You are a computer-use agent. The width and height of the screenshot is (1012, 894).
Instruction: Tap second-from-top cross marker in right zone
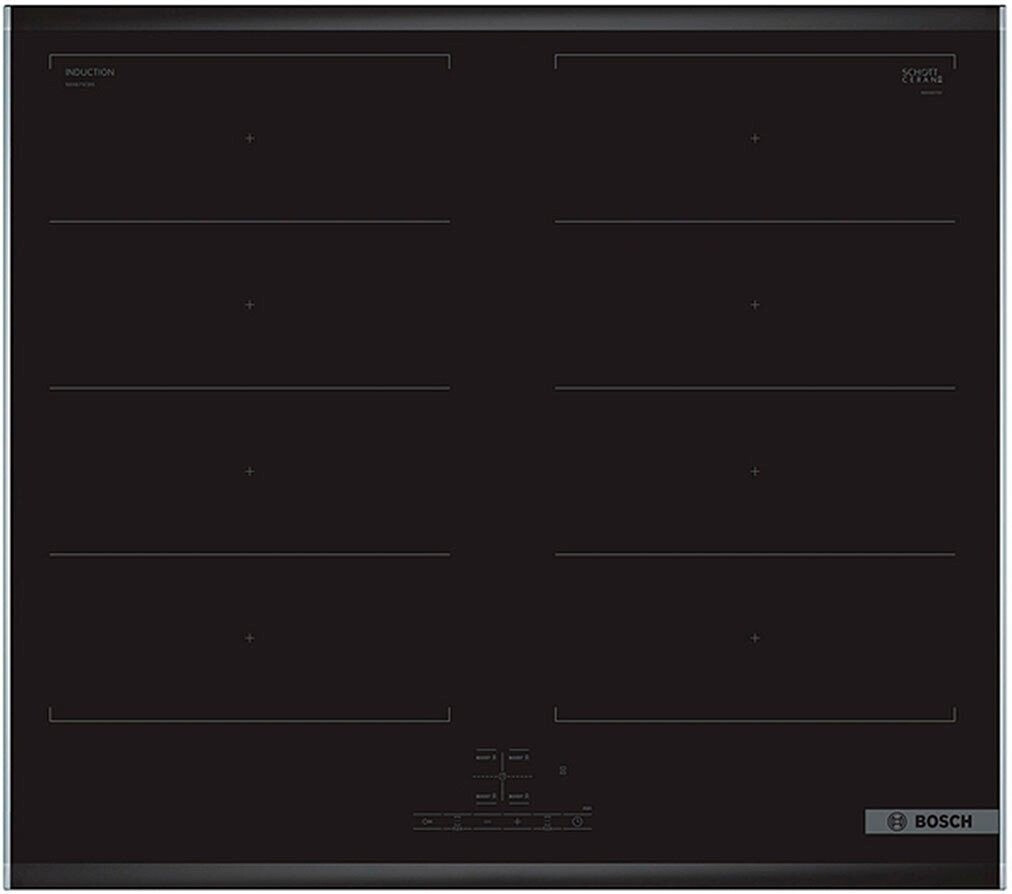(755, 304)
